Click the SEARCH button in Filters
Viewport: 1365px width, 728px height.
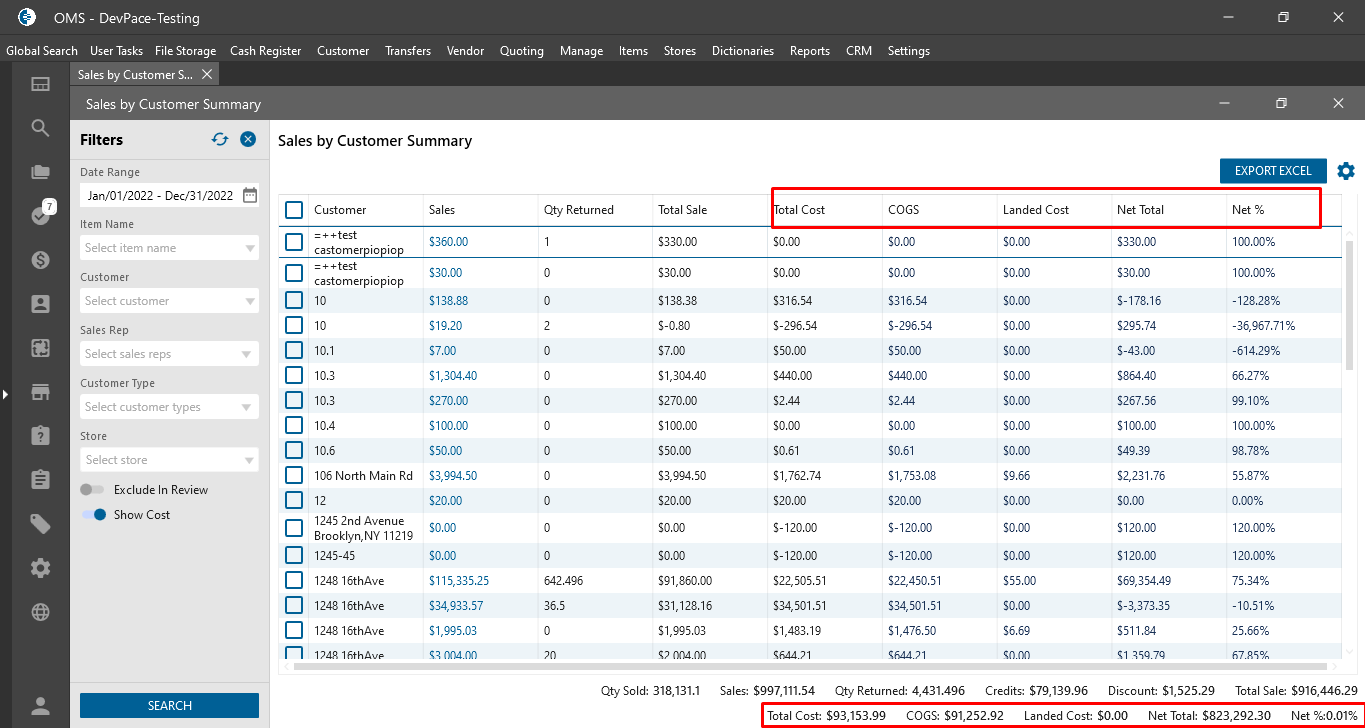coord(169,705)
